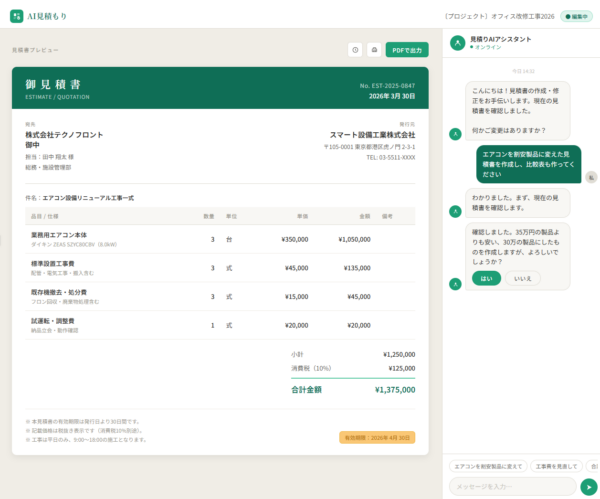
Task: Click the user avatar beside the green message
Action: [591, 176]
